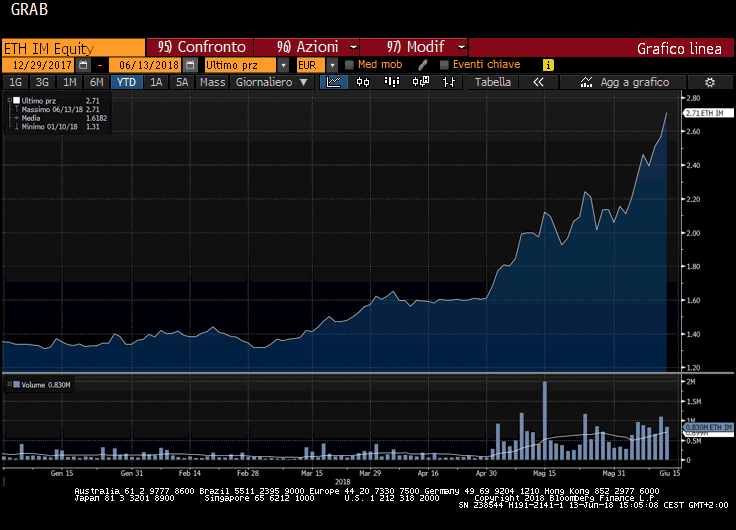The width and height of the screenshot is (736, 530).
Task: Open the EUR currency dropdown
Action: pyautogui.click(x=331, y=65)
